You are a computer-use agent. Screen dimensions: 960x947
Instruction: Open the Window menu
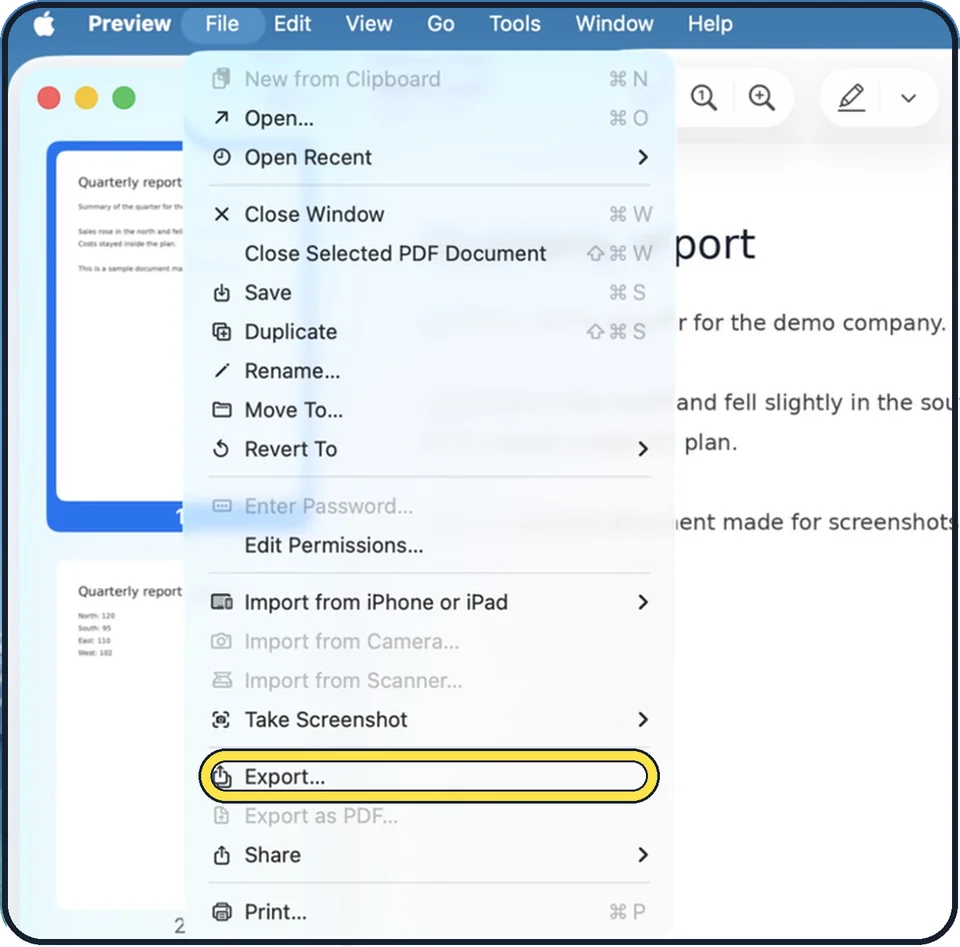tap(614, 24)
